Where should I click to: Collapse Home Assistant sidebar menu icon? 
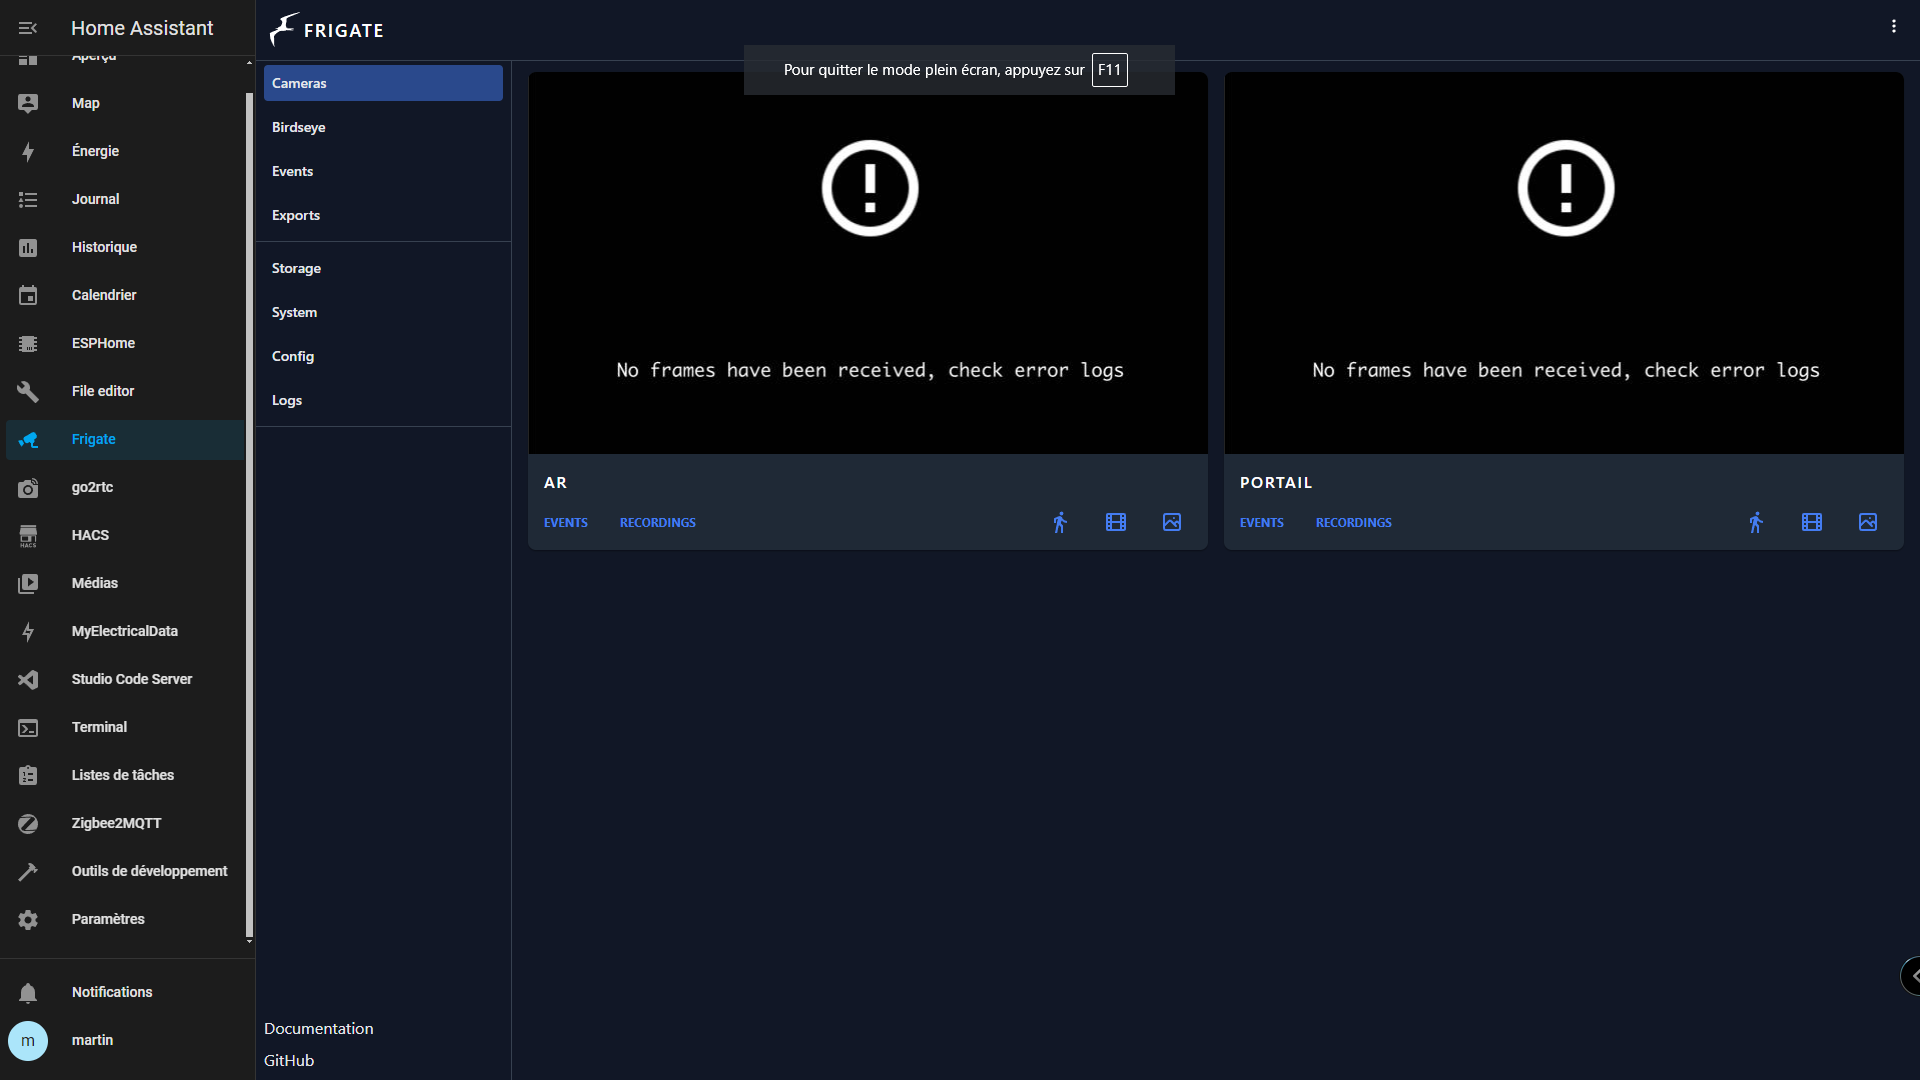click(x=28, y=28)
